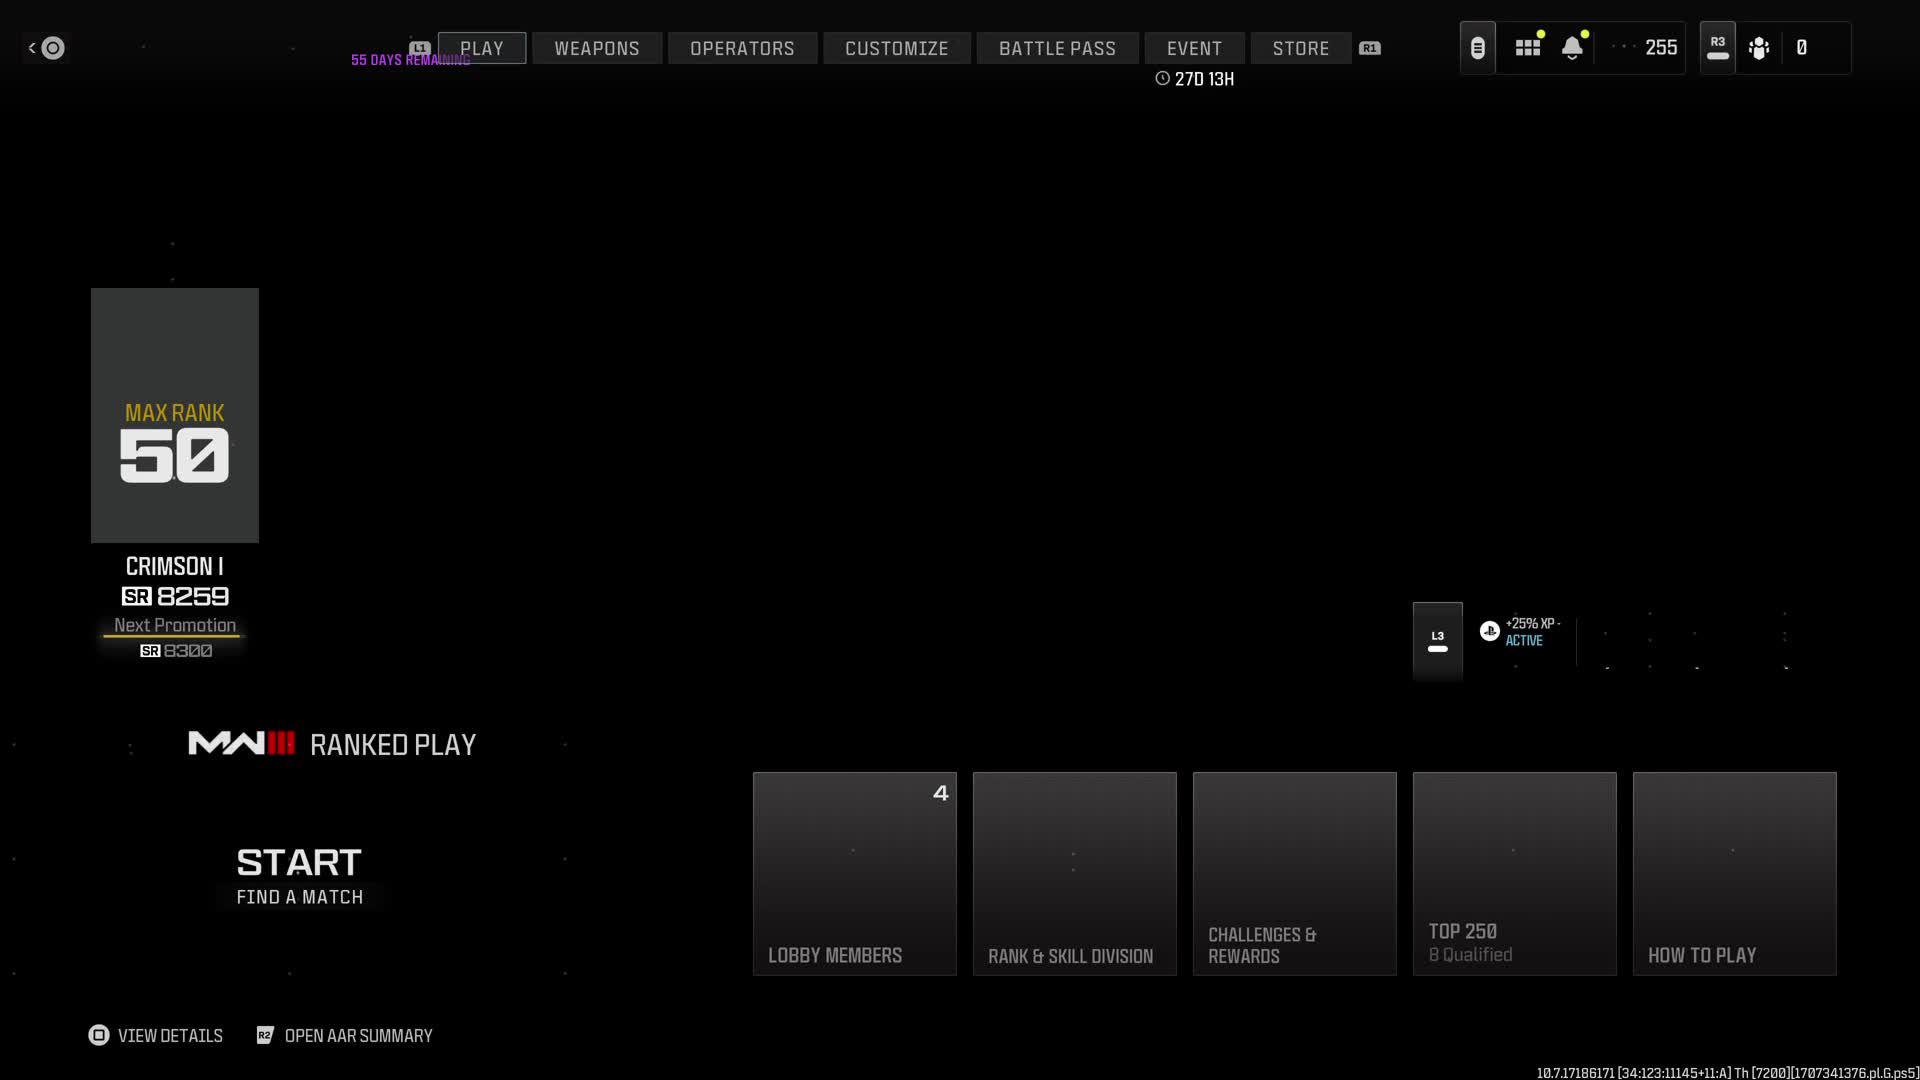Image resolution: width=1920 pixels, height=1080 pixels.
Task: Open the Operators tab
Action: [x=742, y=48]
